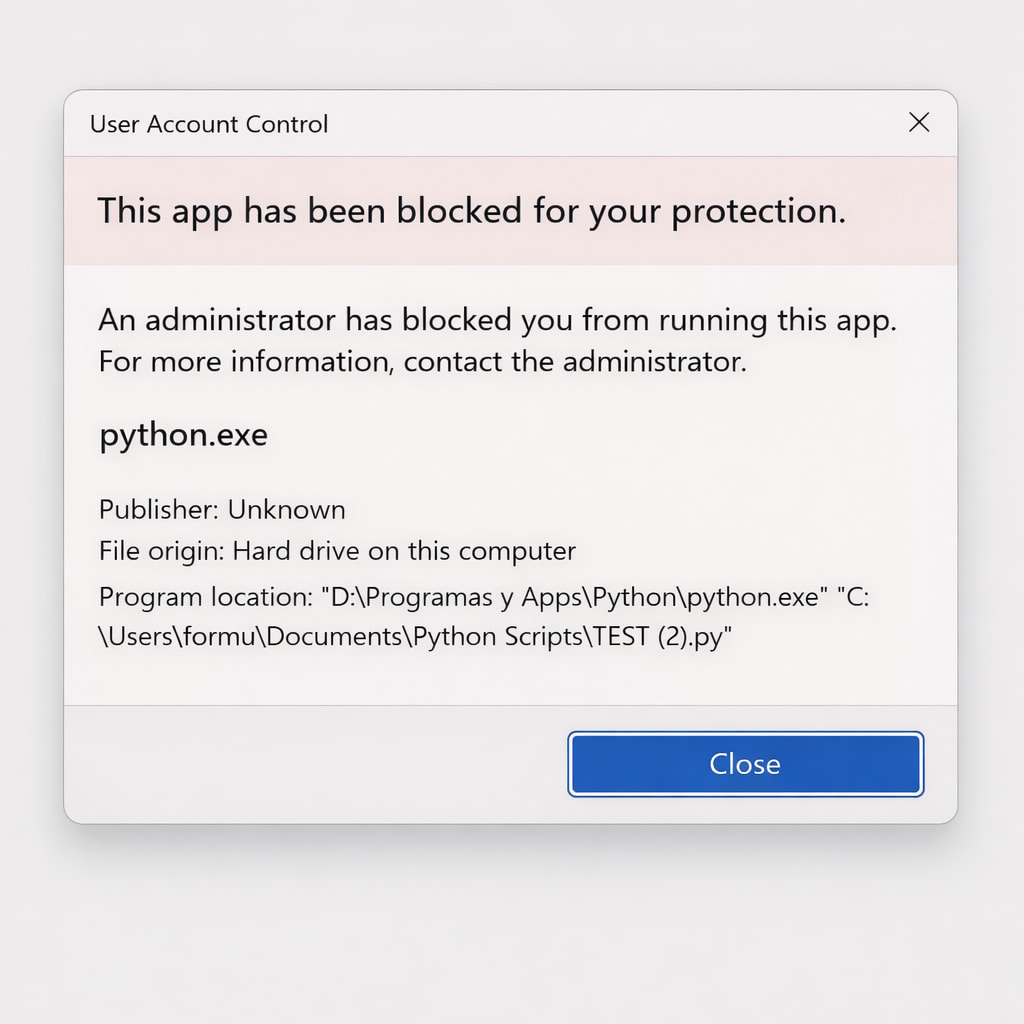Click the 'Program location:' label

coord(205,597)
